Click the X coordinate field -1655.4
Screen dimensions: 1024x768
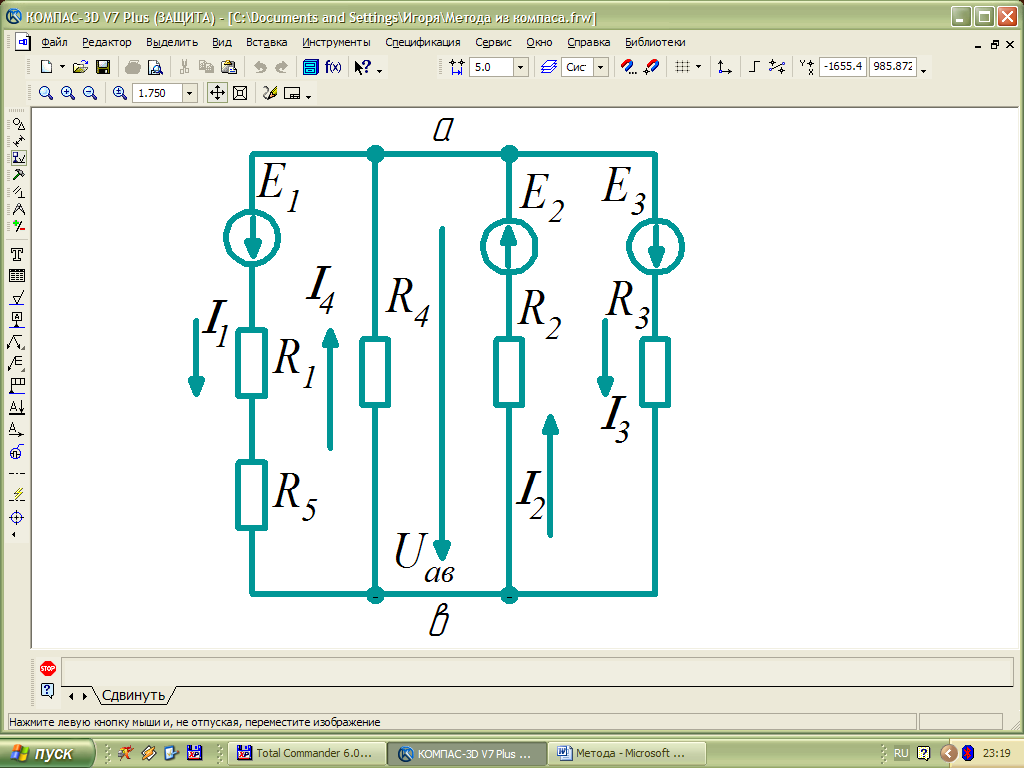pos(842,67)
